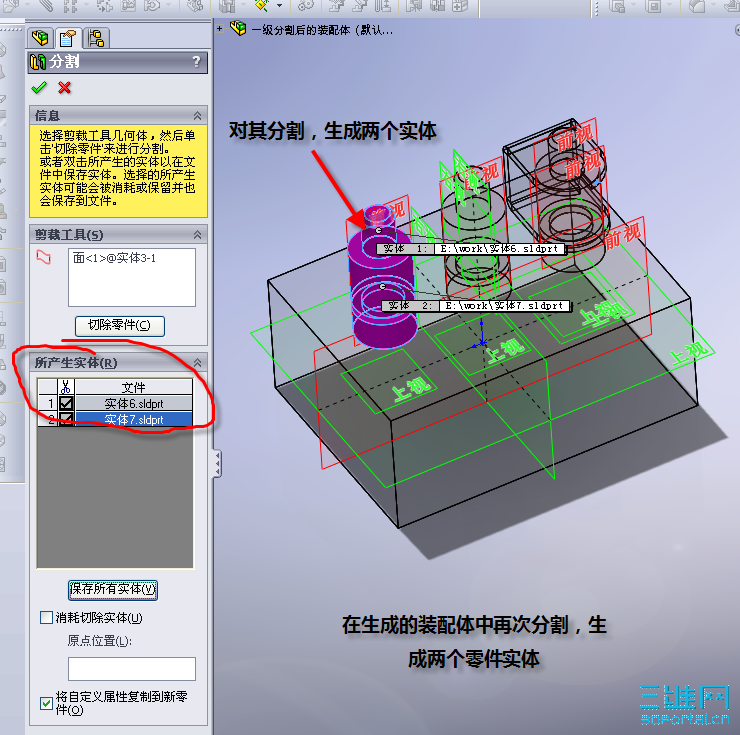Switch to the PropertyManager tab

(68, 38)
